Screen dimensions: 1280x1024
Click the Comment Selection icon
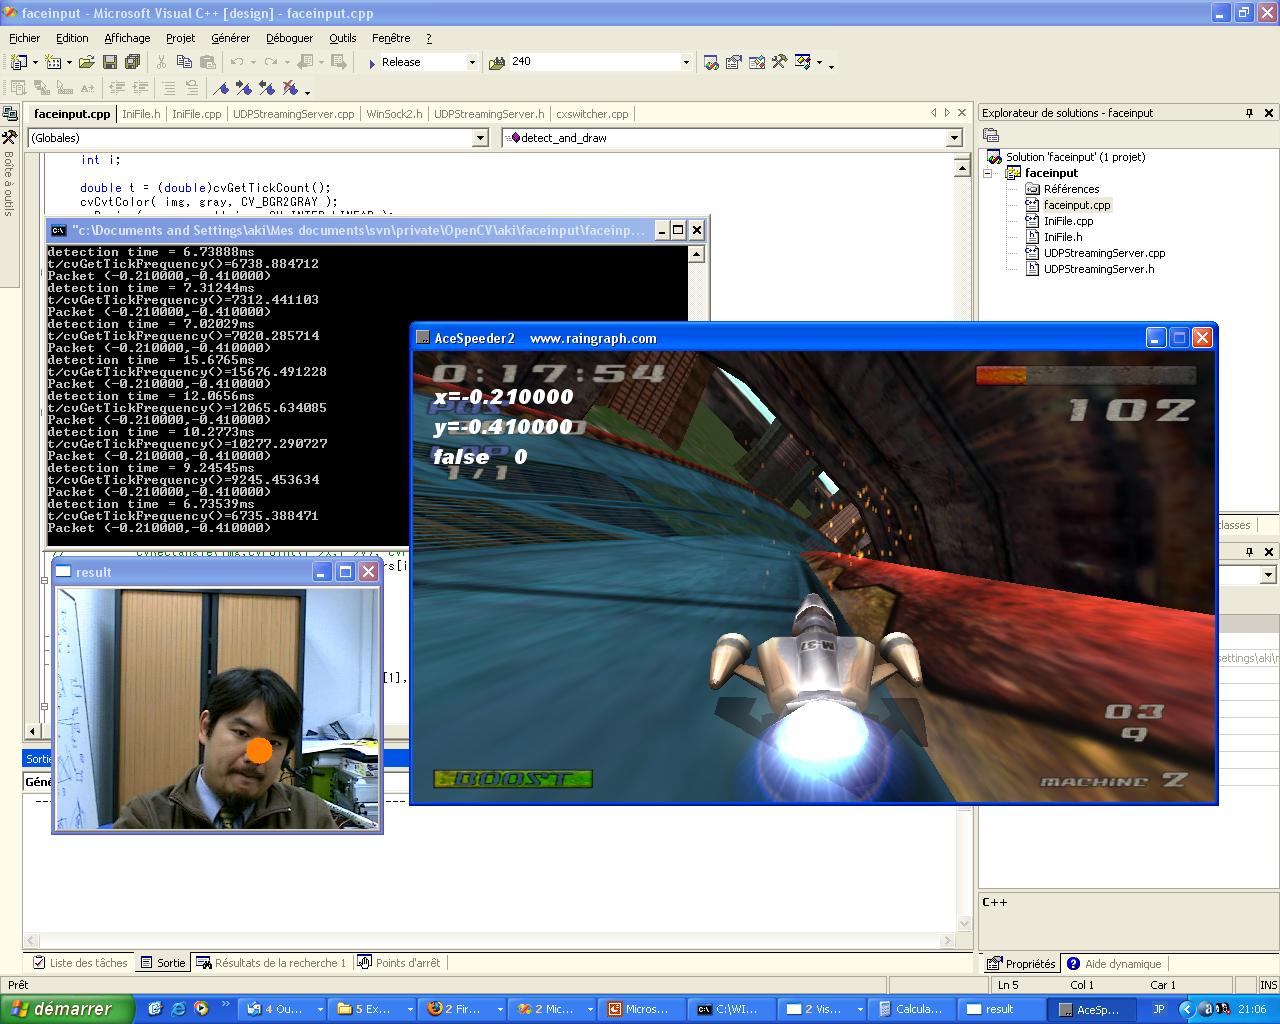click(x=169, y=88)
